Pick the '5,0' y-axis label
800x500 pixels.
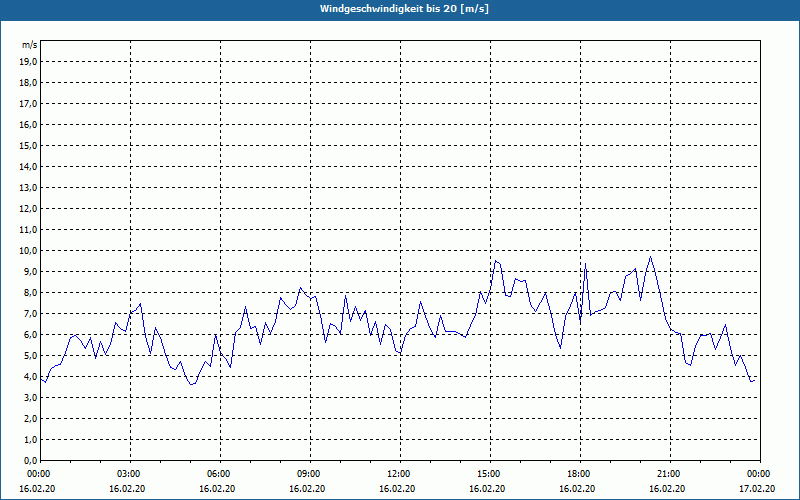click(x=31, y=356)
